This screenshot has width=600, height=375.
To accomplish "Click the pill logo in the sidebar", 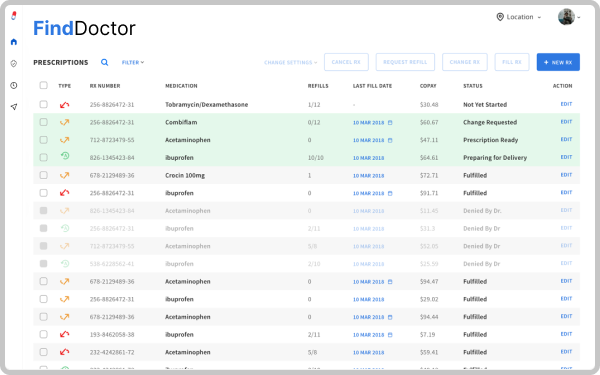I will [x=14, y=16].
